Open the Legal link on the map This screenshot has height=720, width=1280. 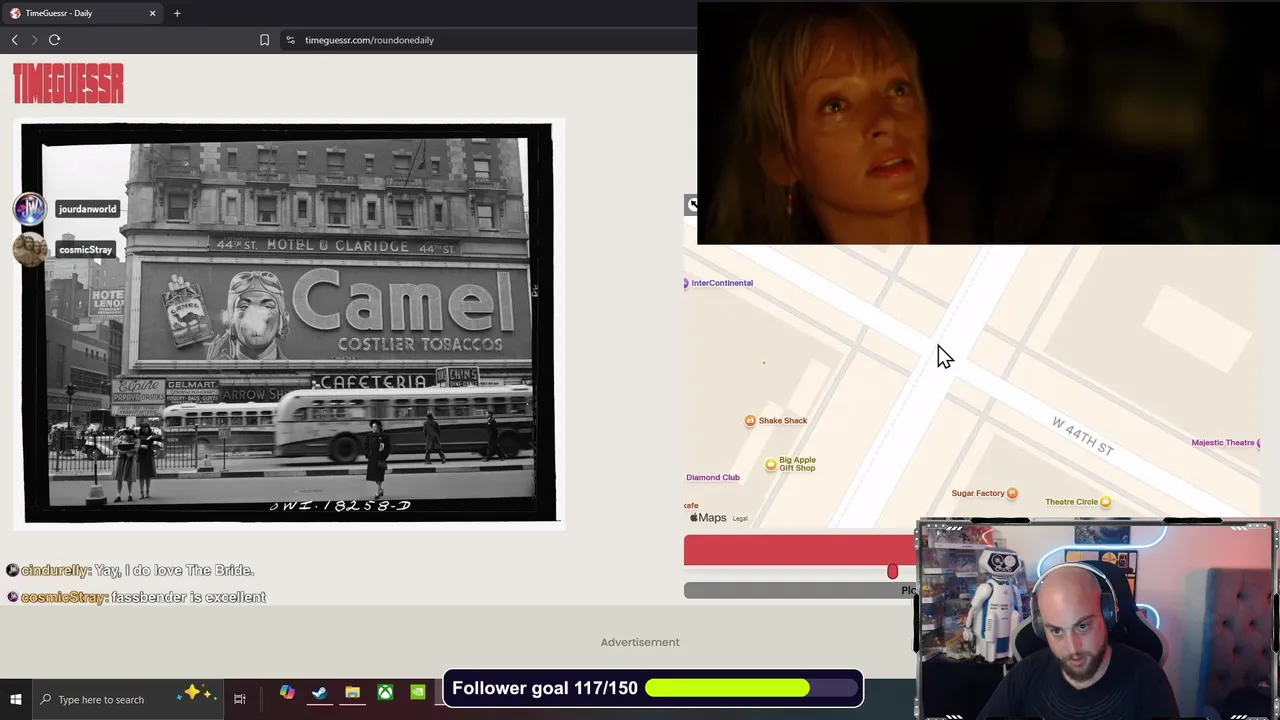[x=740, y=518]
